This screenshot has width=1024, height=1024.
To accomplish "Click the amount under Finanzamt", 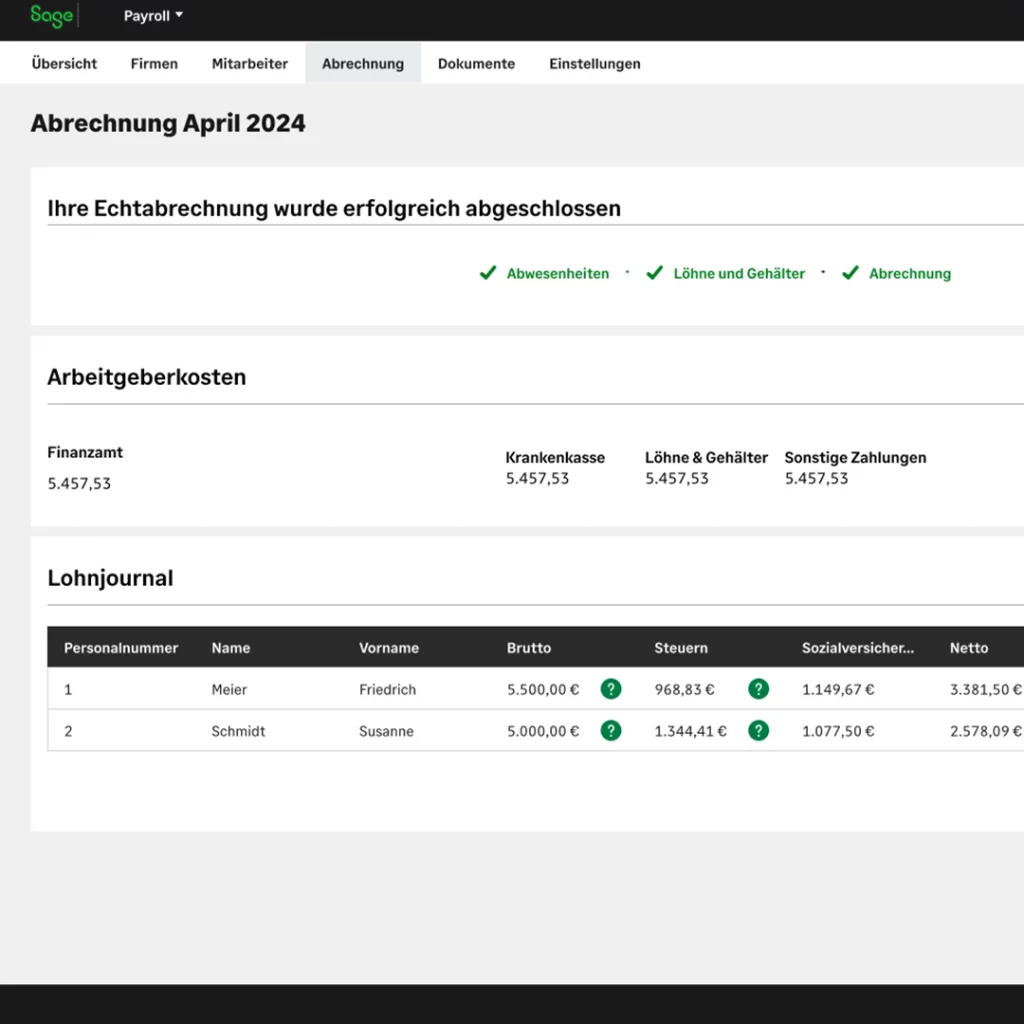I will coord(79,483).
